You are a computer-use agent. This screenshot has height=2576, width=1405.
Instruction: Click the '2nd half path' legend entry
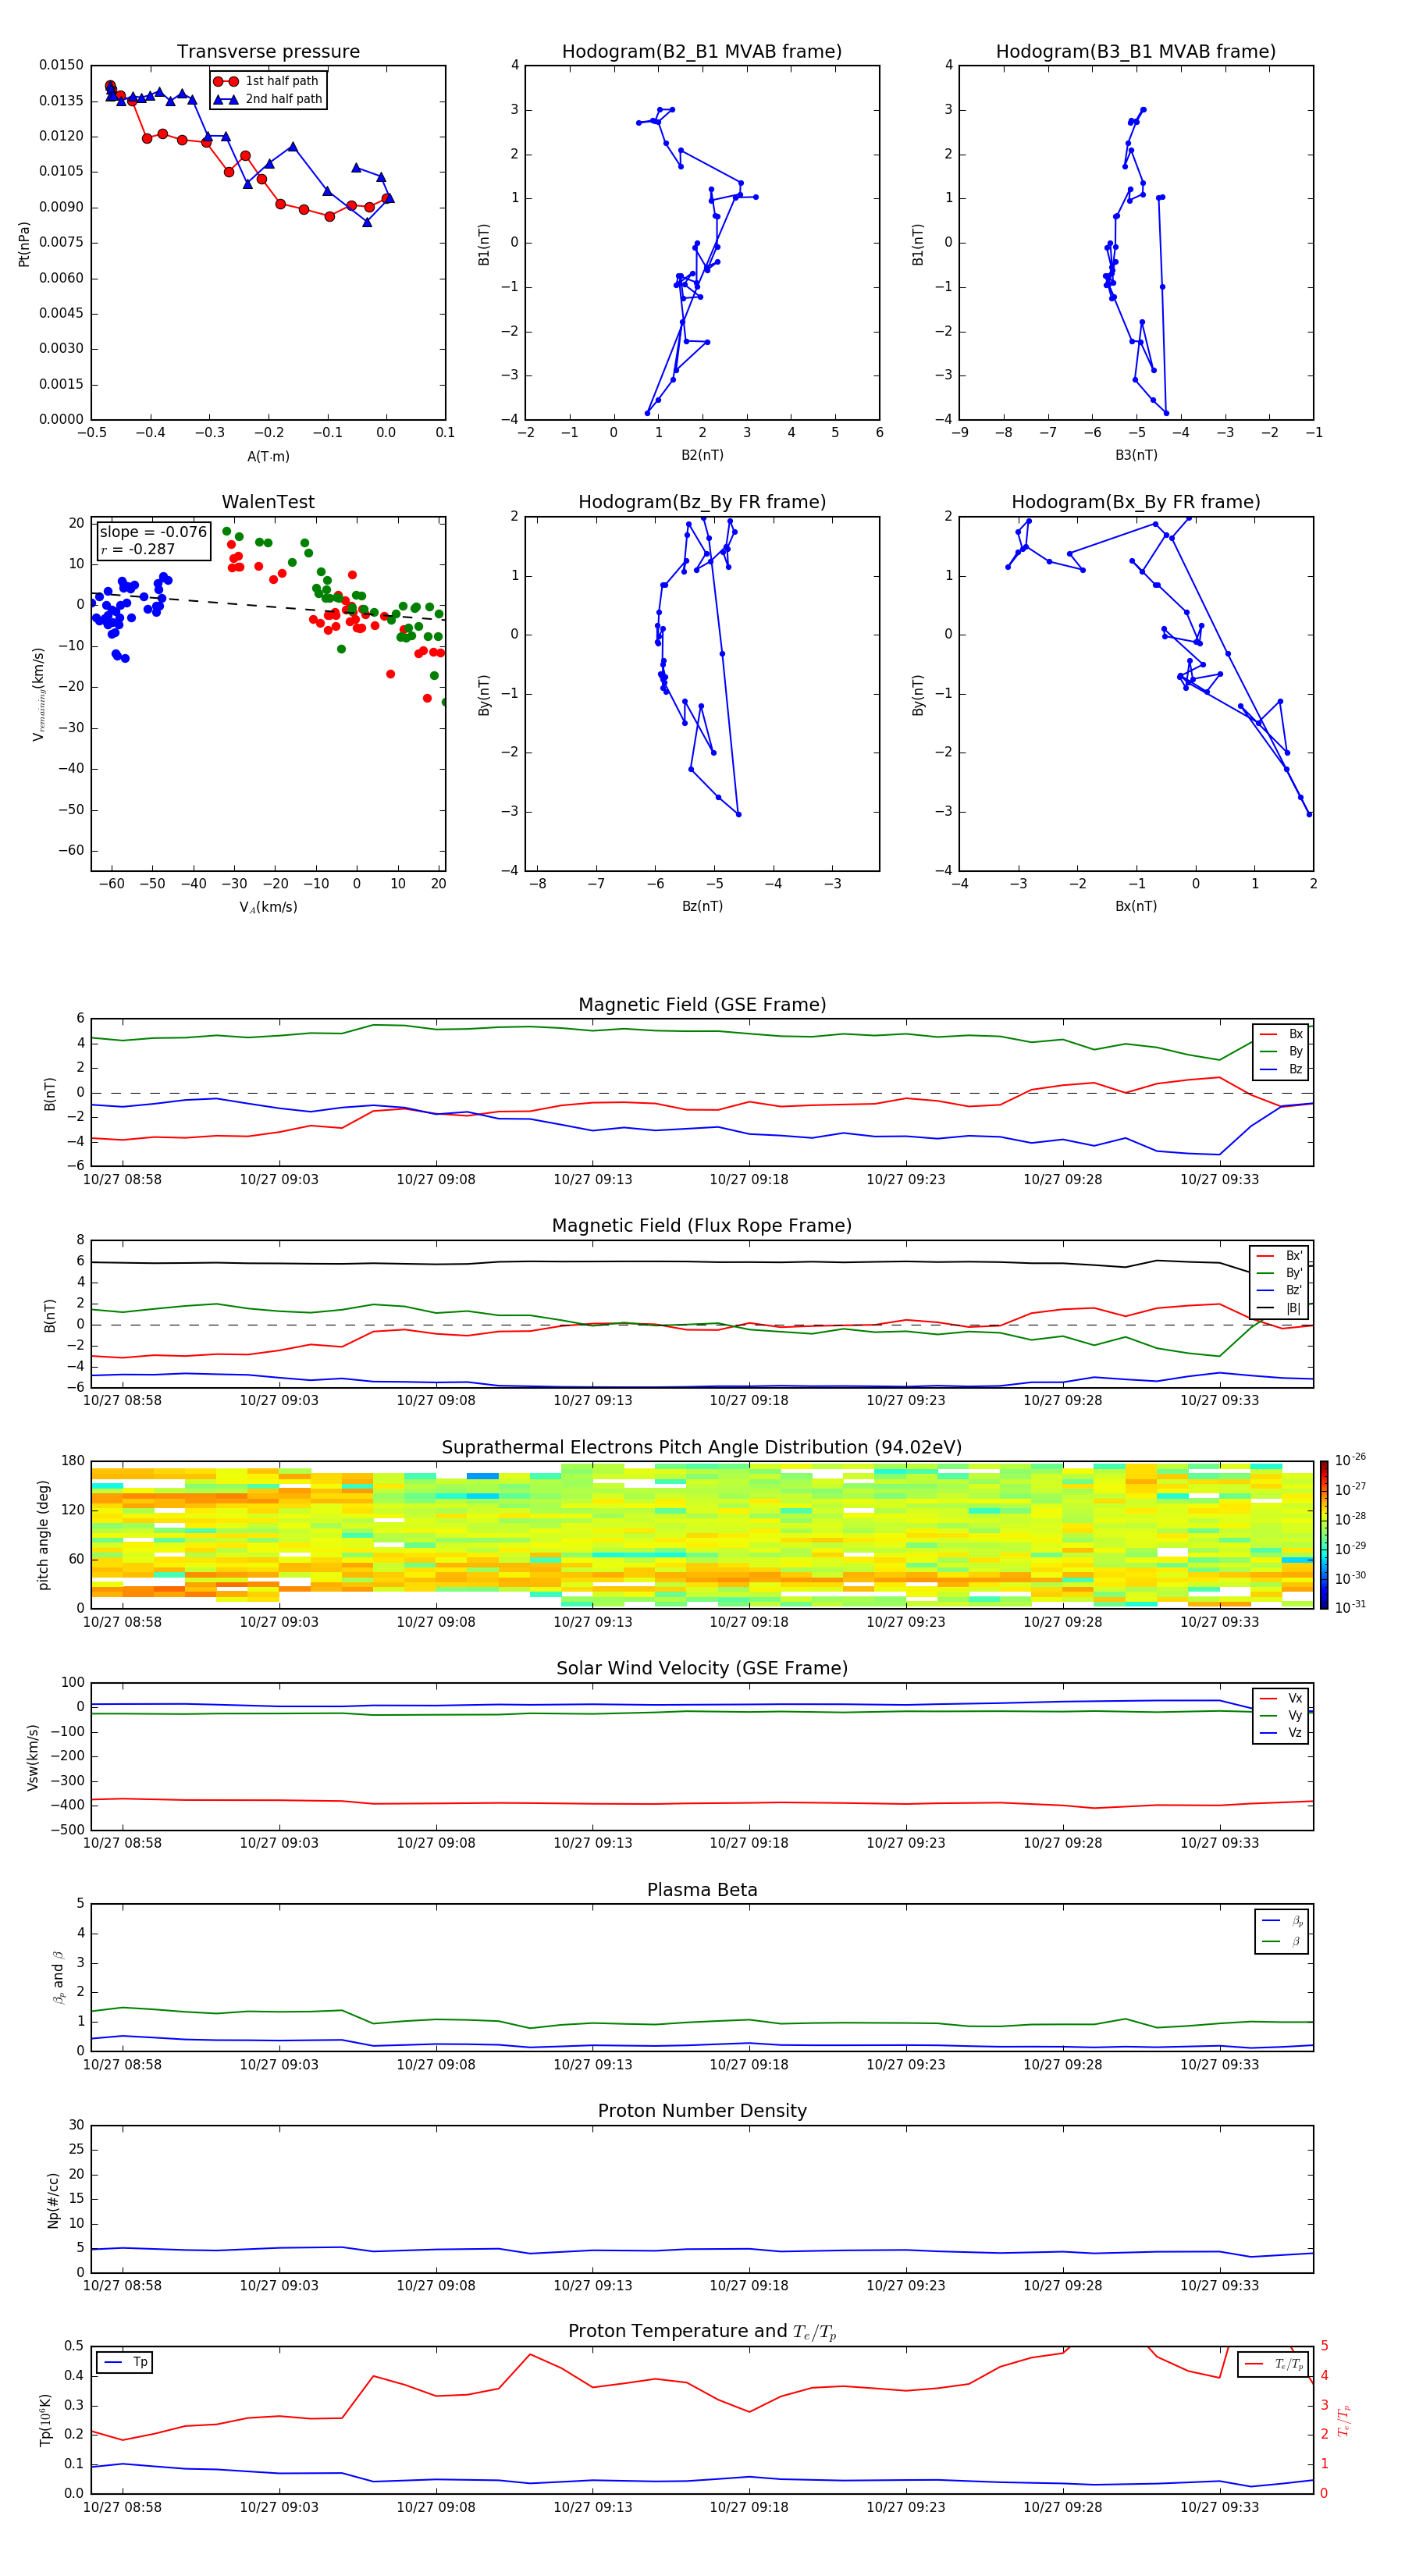point(269,99)
